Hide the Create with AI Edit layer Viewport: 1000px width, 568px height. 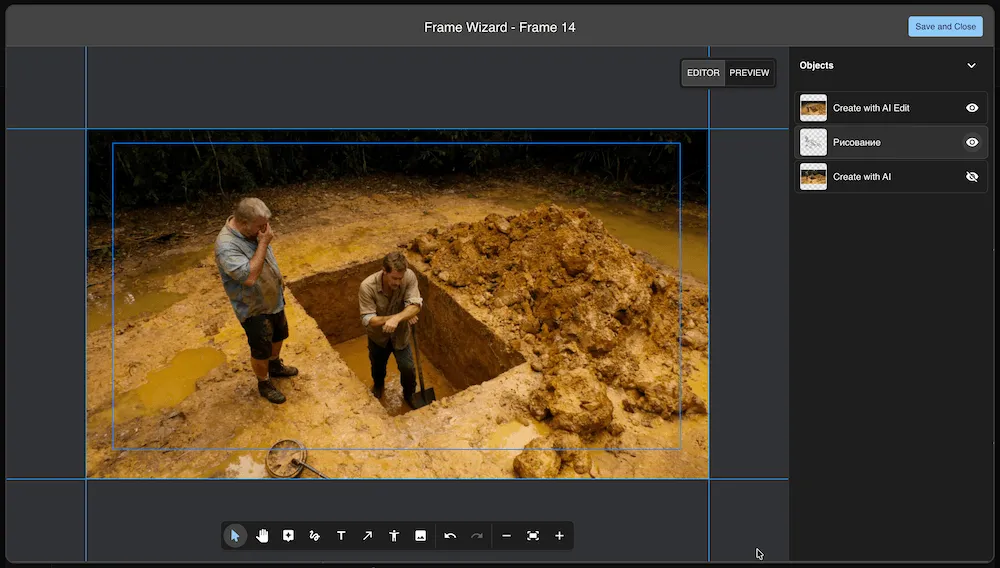pyautogui.click(x=972, y=108)
